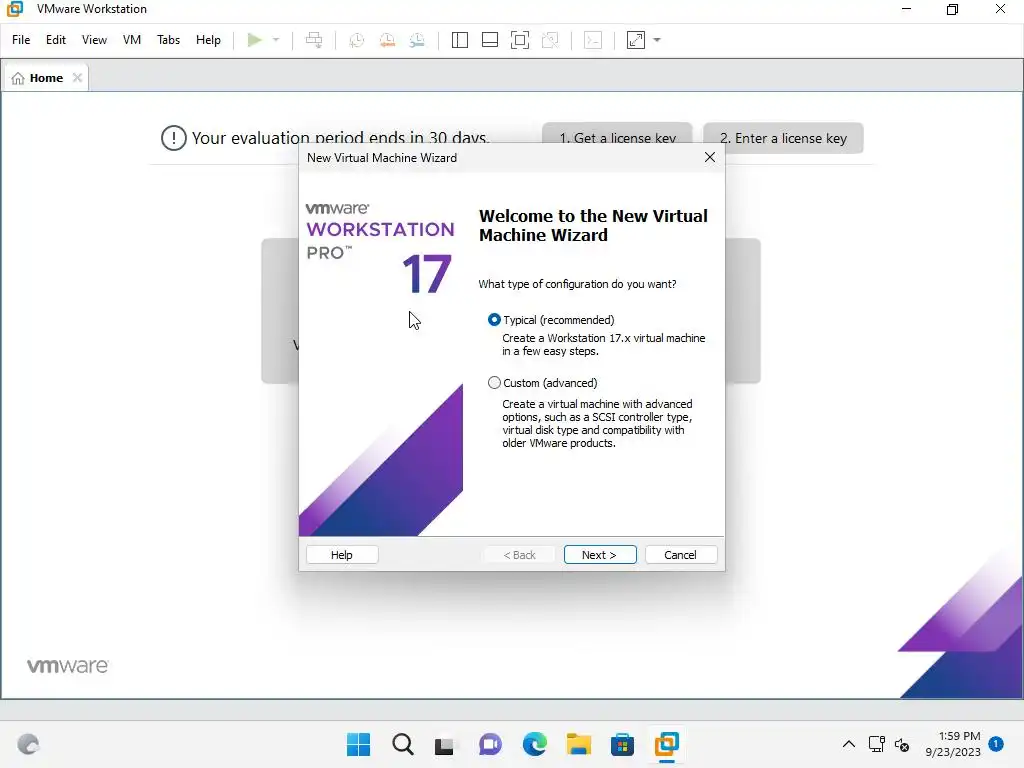
Task: Click the Unity mode toolbar icon
Action: [551, 40]
